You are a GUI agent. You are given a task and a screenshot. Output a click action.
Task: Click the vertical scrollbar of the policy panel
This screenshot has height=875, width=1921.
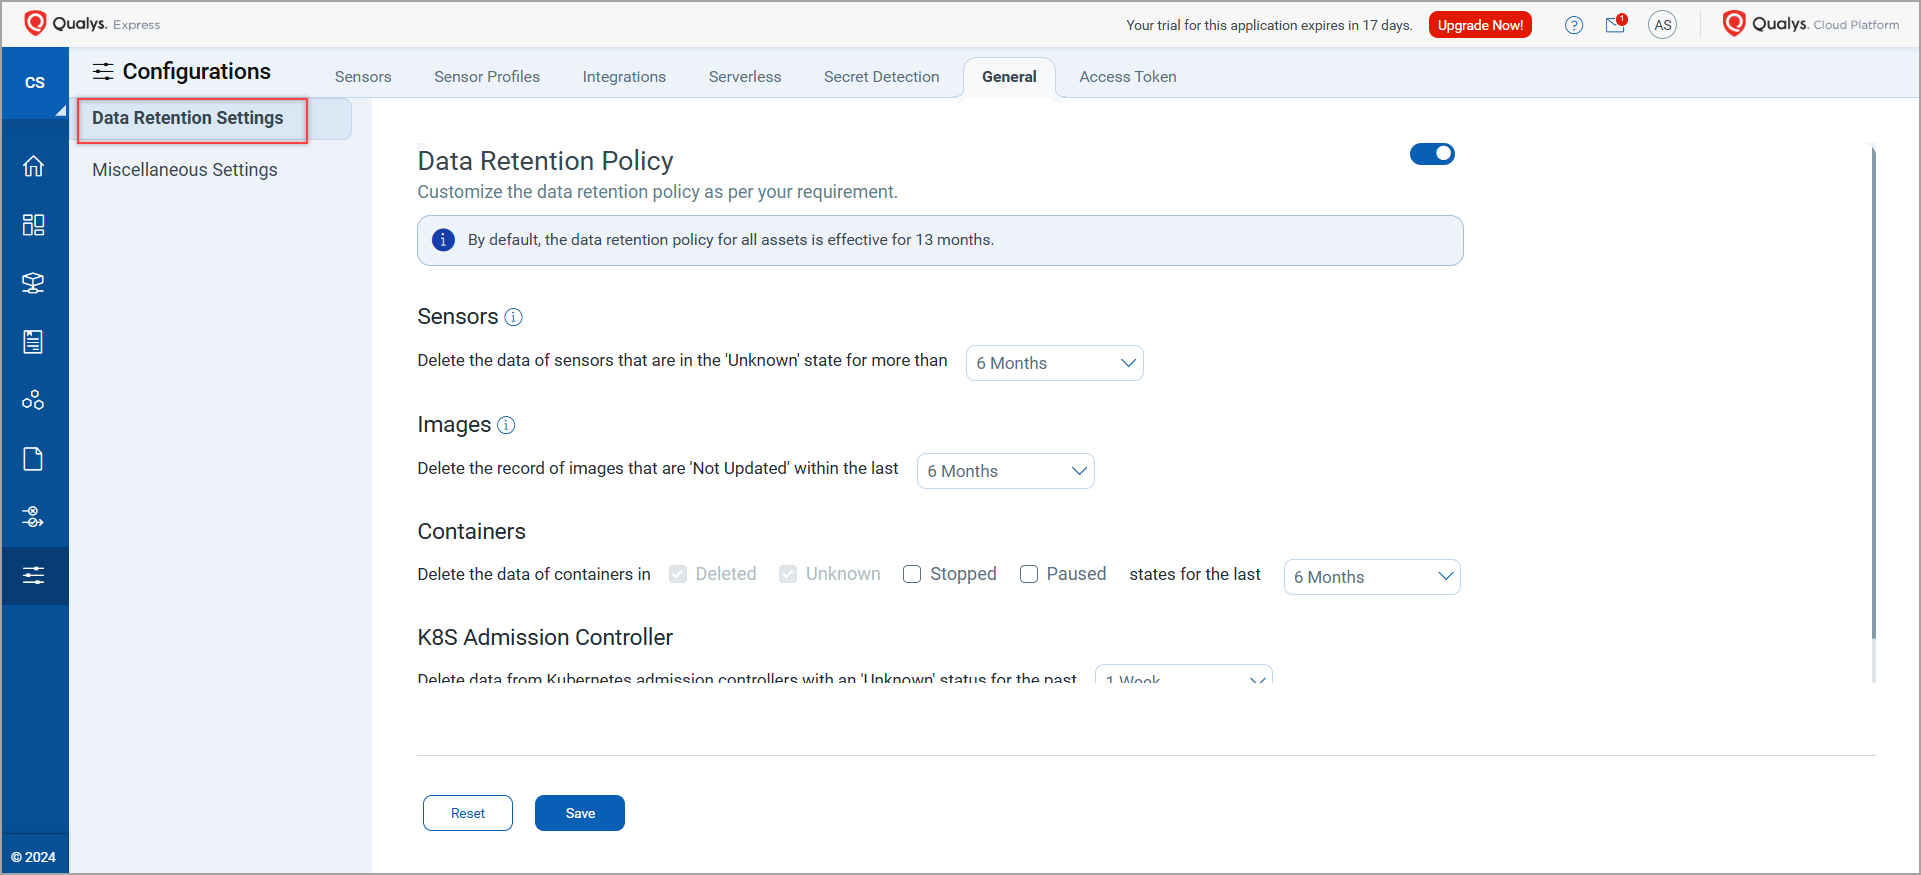[1873, 393]
